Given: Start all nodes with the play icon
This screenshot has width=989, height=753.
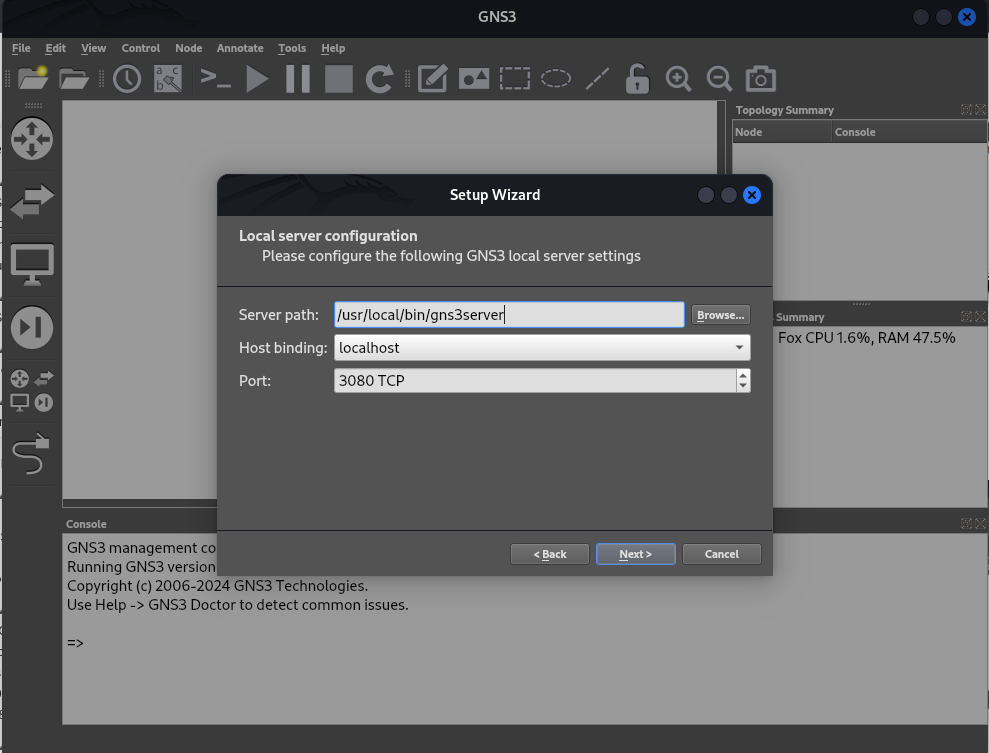Looking at the screenshot, I should [257, 79].
